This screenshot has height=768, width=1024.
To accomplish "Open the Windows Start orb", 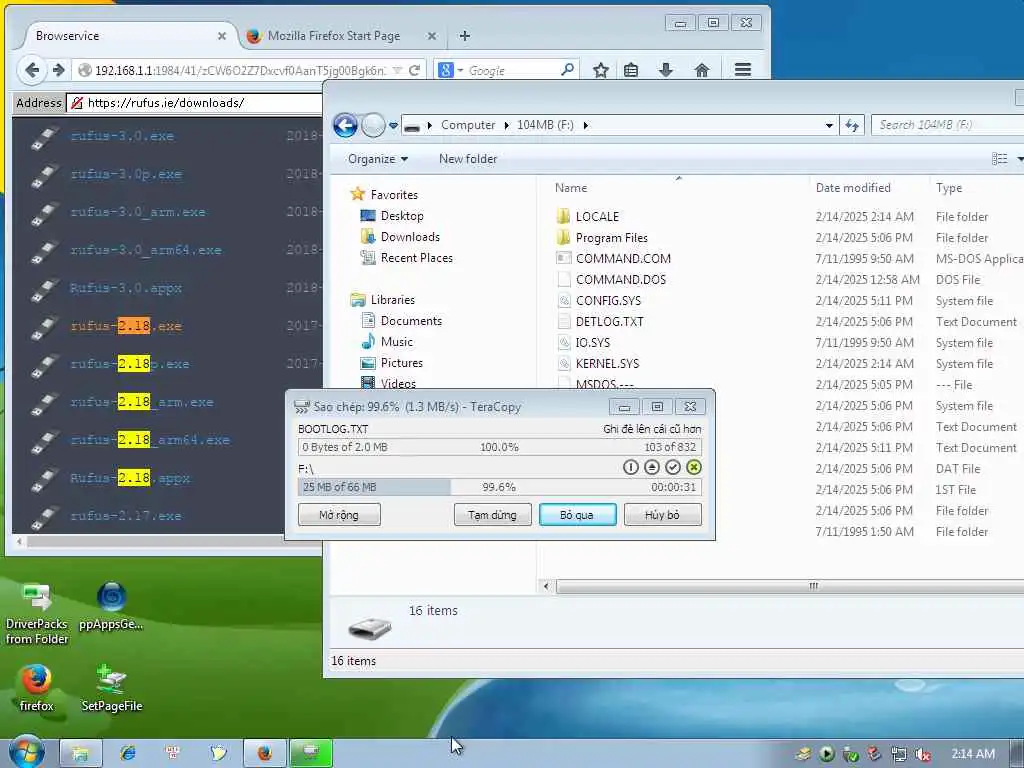I will (26, 753).
